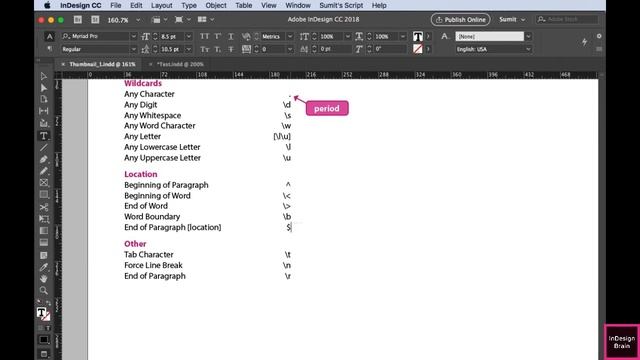Toggle All Caps formatting

pyautogui.click(x=204, y=36)
